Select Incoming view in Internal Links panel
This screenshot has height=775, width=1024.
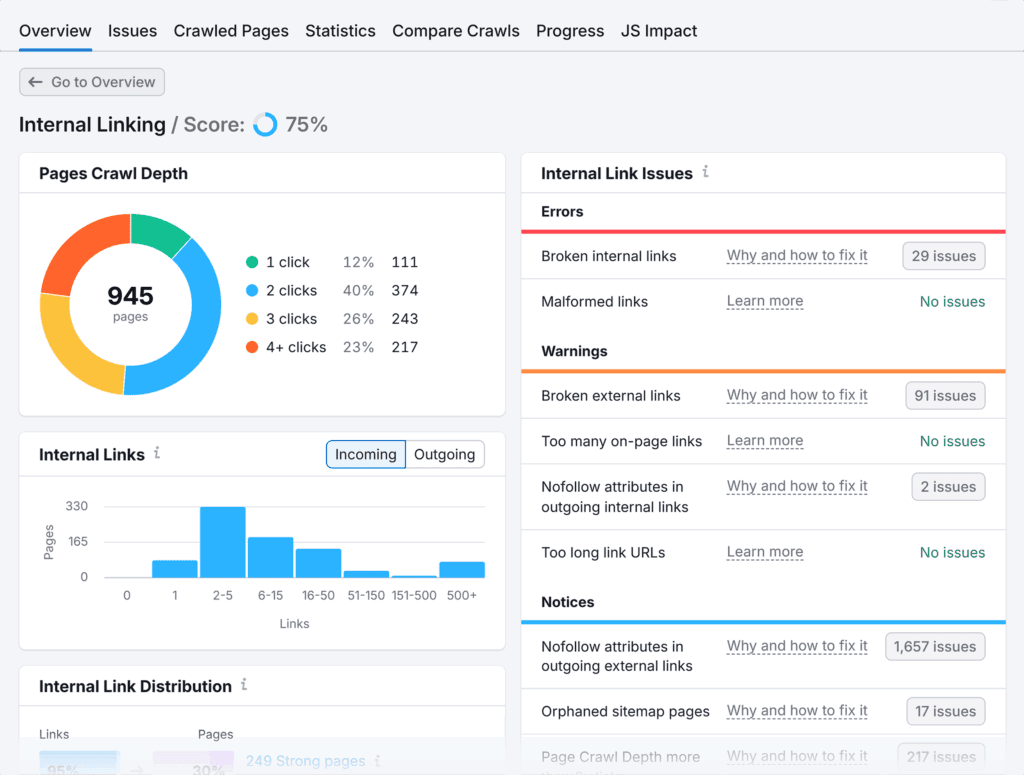pos(365,454)
